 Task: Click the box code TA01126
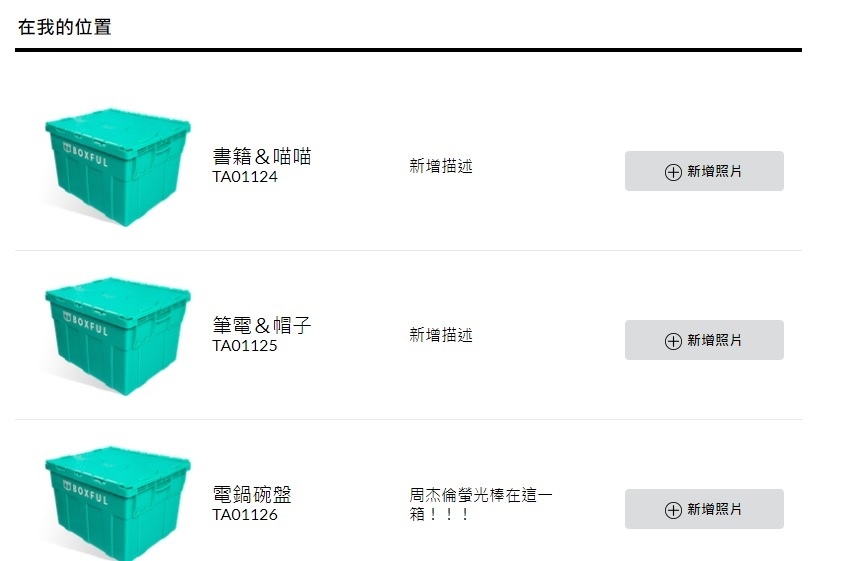pyautogui.click(x=245, y=515)
